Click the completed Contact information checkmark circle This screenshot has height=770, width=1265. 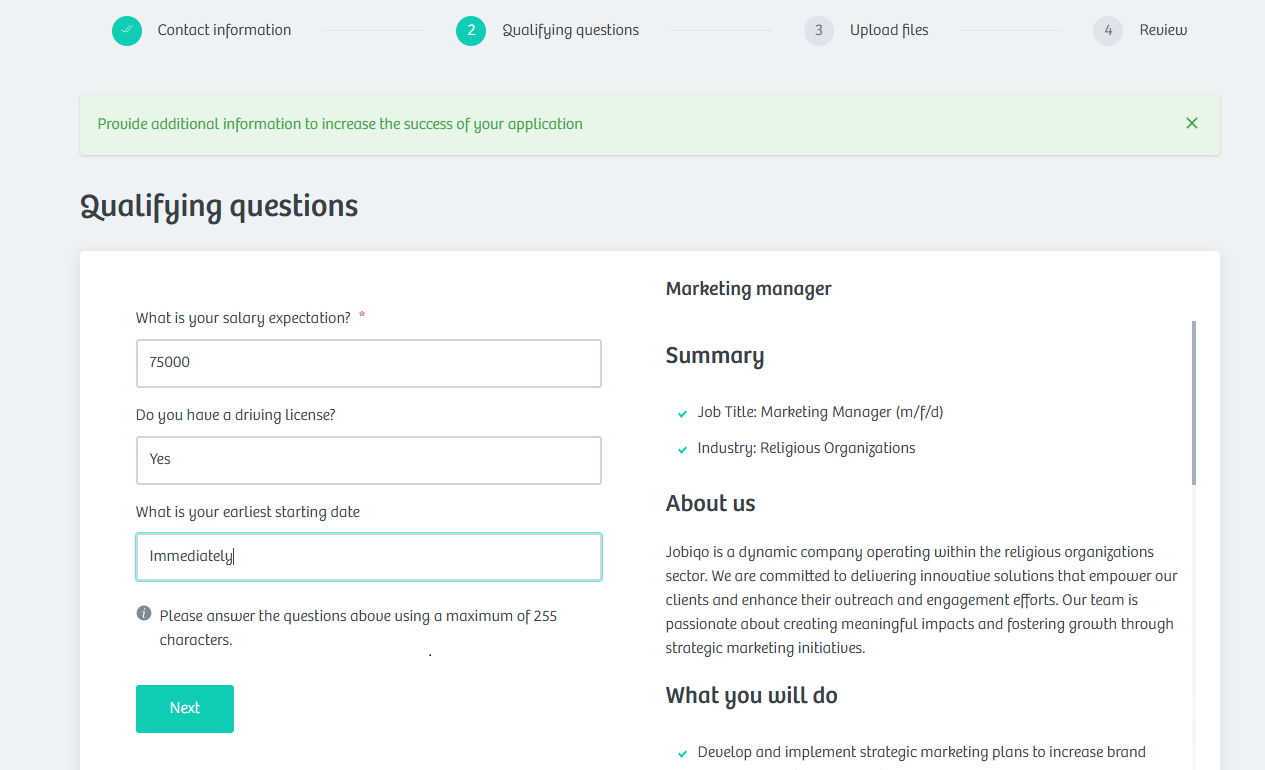click(127, 31)
